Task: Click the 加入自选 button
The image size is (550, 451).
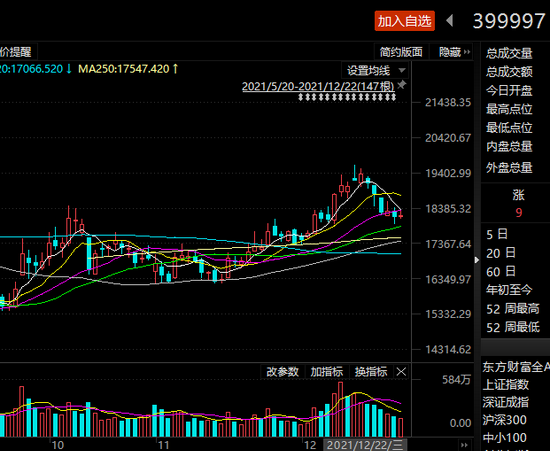Action: [404, 21]
